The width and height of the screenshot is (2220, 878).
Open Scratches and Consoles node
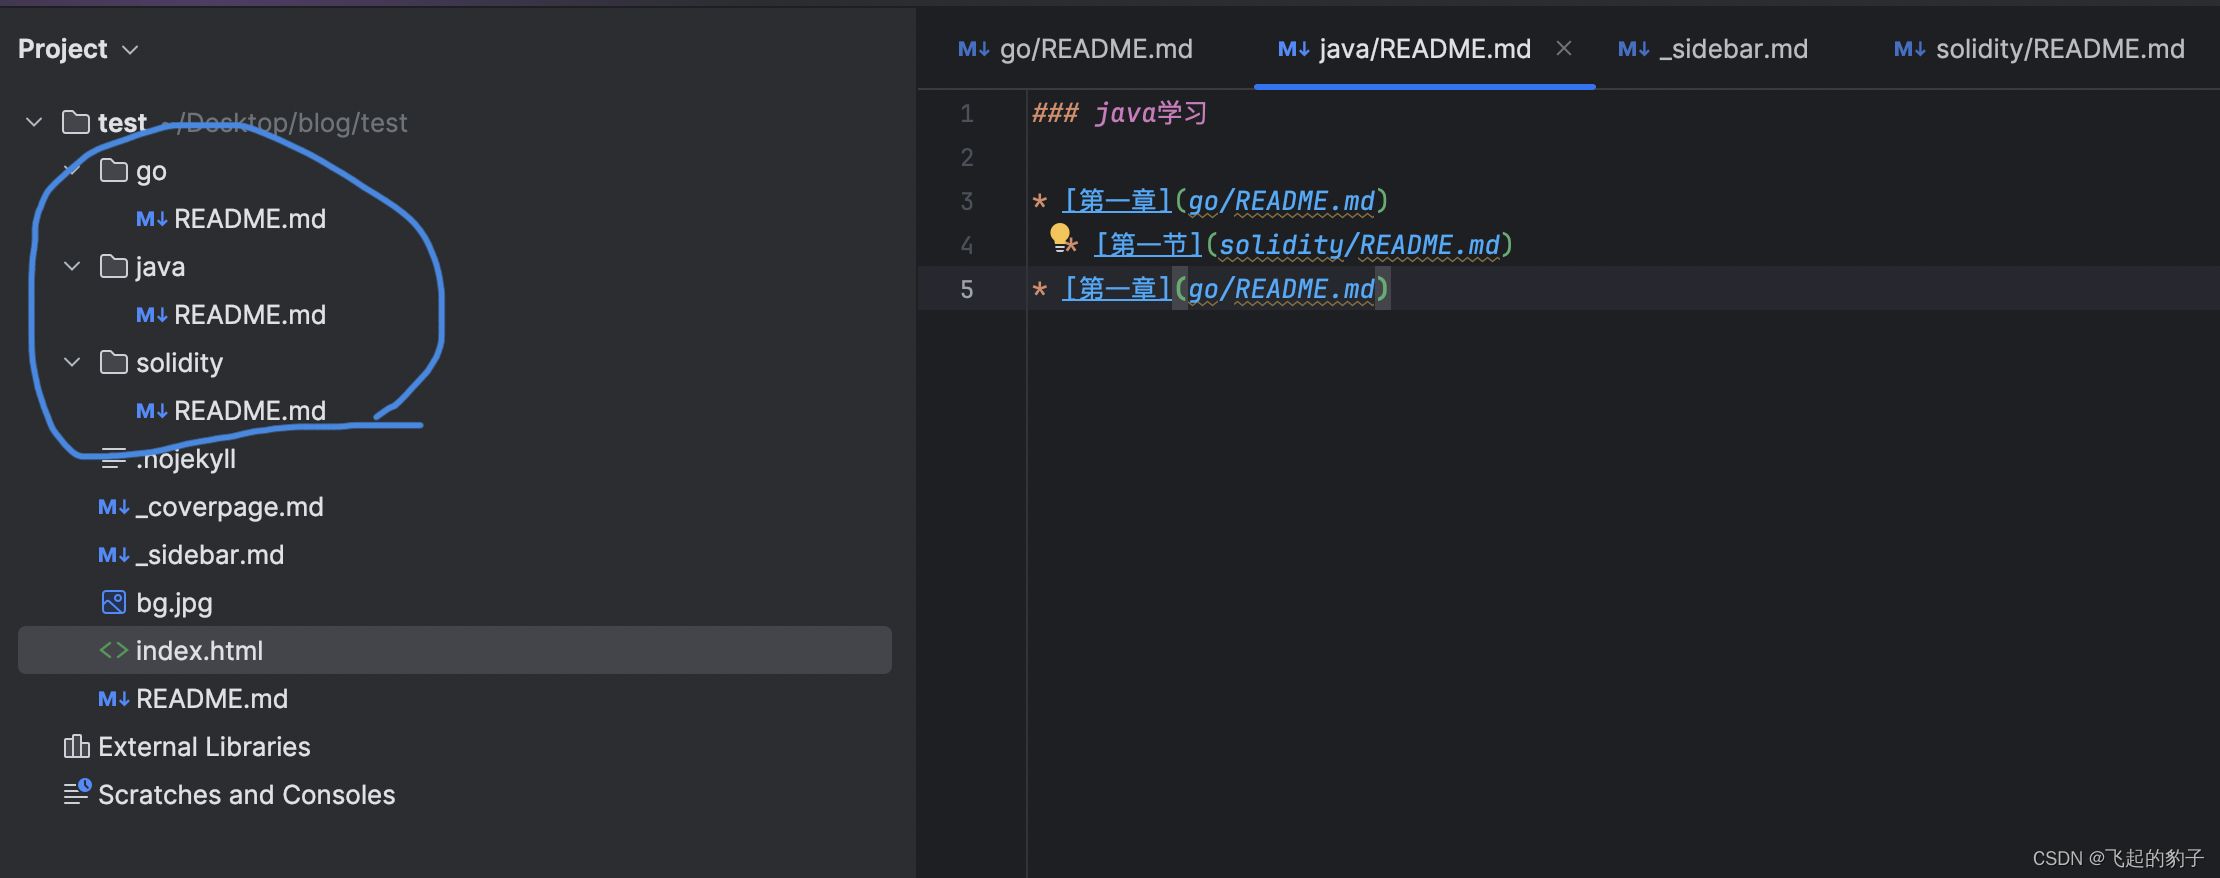pos(247,795)
